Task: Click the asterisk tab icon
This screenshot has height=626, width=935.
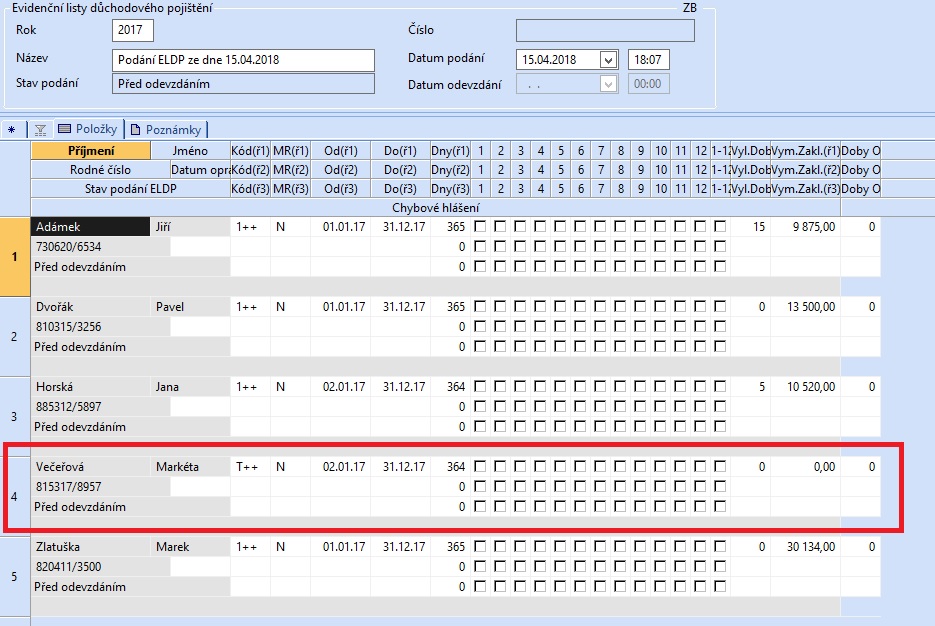Action: 11,129
